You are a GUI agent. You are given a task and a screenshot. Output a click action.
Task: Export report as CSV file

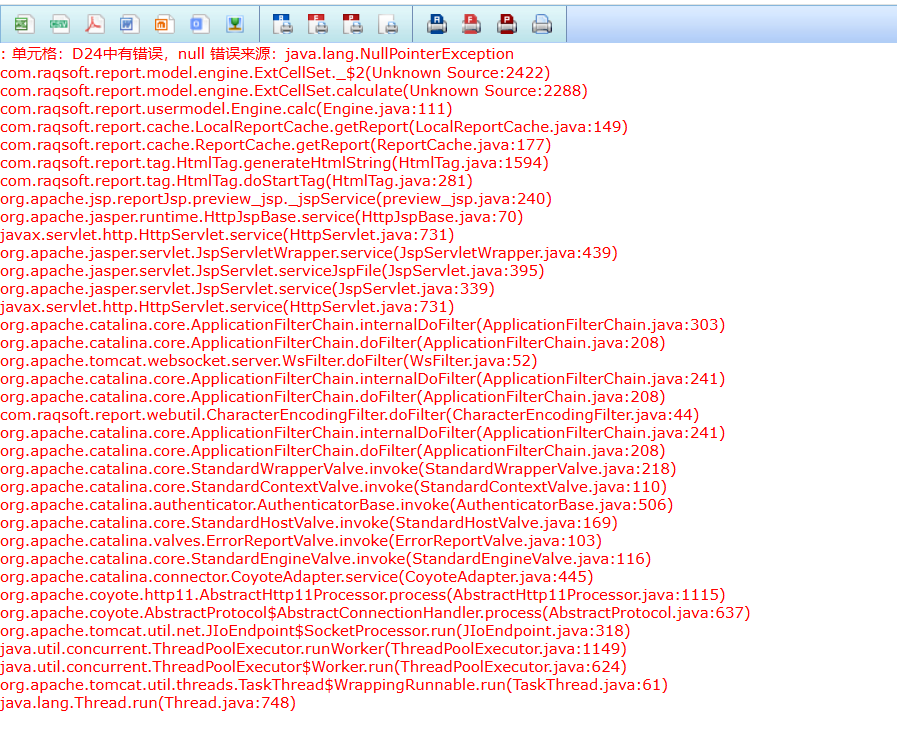59,24
